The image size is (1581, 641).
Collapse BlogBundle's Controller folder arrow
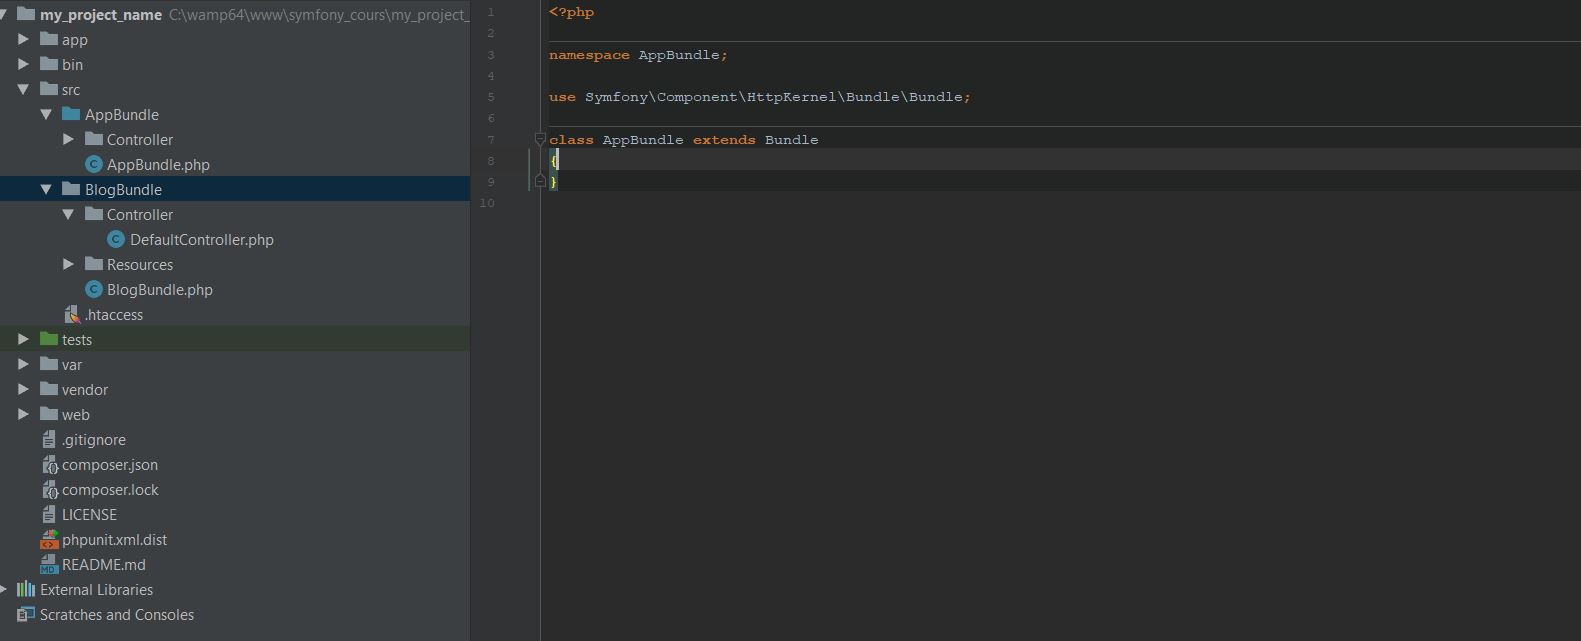(x=68, y=214)
